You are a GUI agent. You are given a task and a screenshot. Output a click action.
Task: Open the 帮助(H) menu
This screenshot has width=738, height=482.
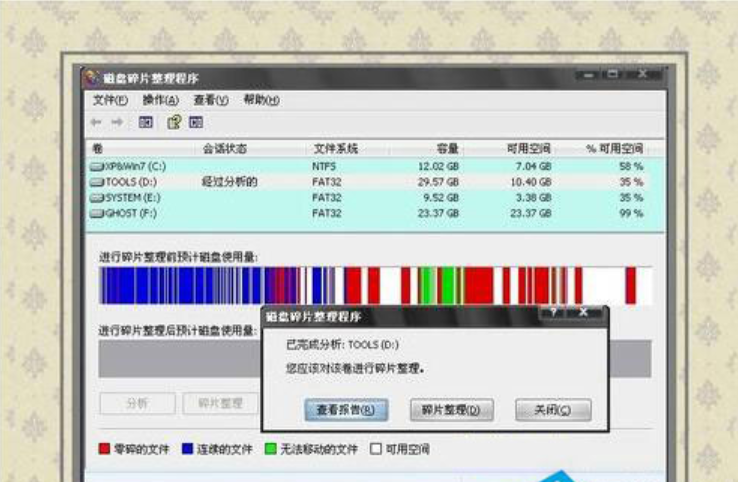(261, 100)
